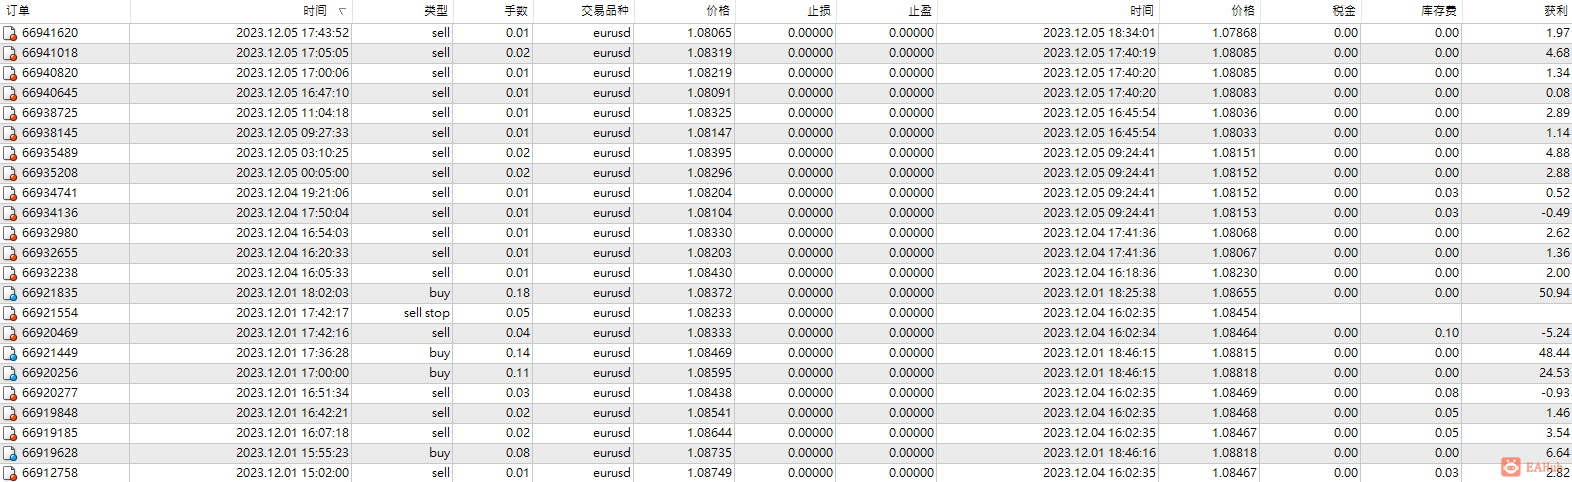
Task: Select the profit value 48.44
Action: [x=1554, y=353]
